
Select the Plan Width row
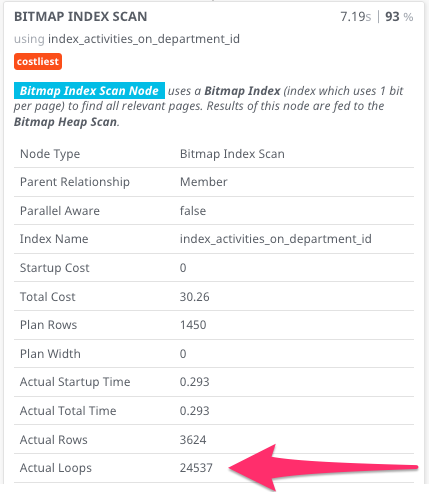[x=214, y=354]
